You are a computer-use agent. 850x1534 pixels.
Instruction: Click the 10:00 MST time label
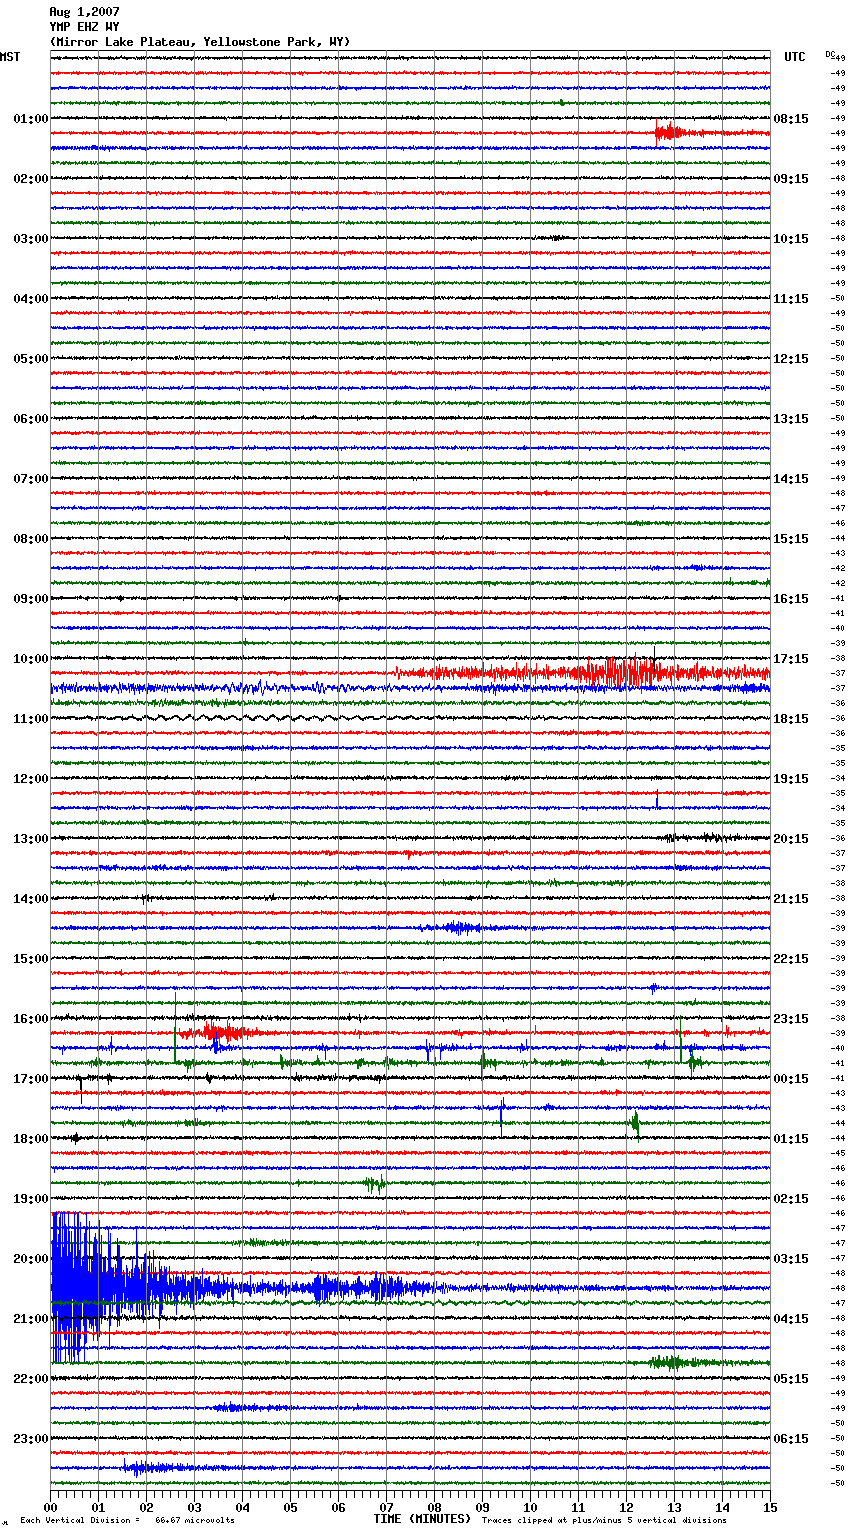click(x=30, y=659)
